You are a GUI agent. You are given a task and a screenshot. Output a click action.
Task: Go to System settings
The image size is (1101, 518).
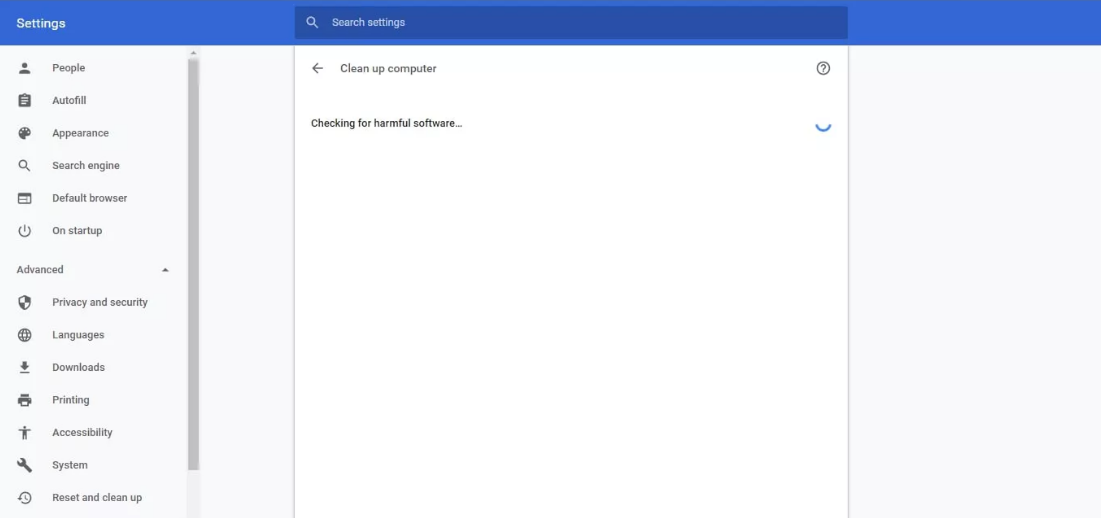point(70,465)
